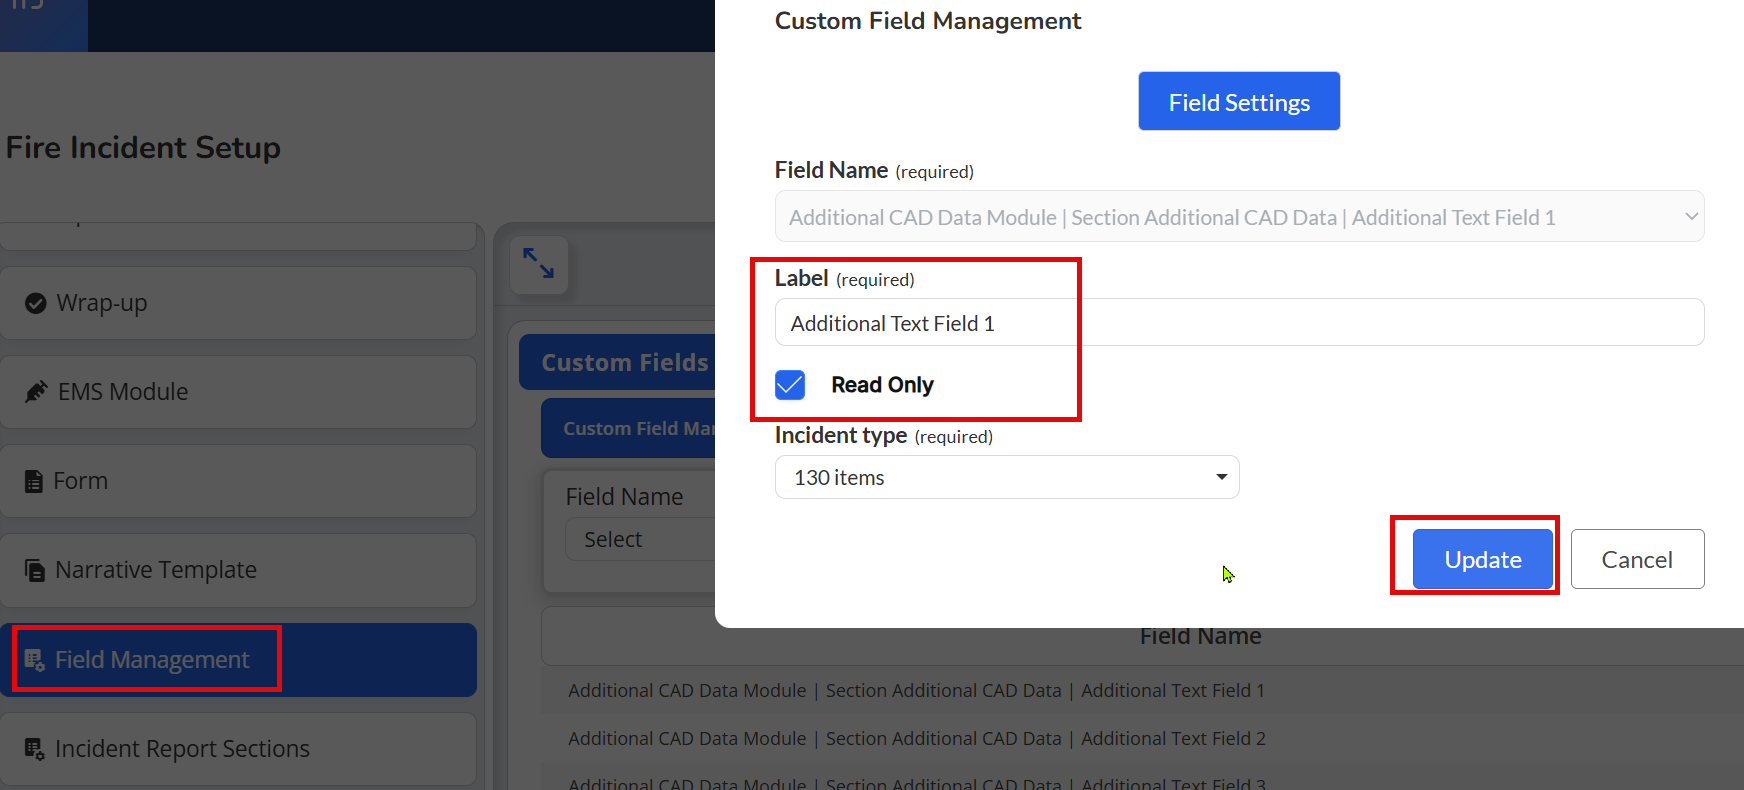Cancel the Custom Field Management dialog

tap(1637, 559)
